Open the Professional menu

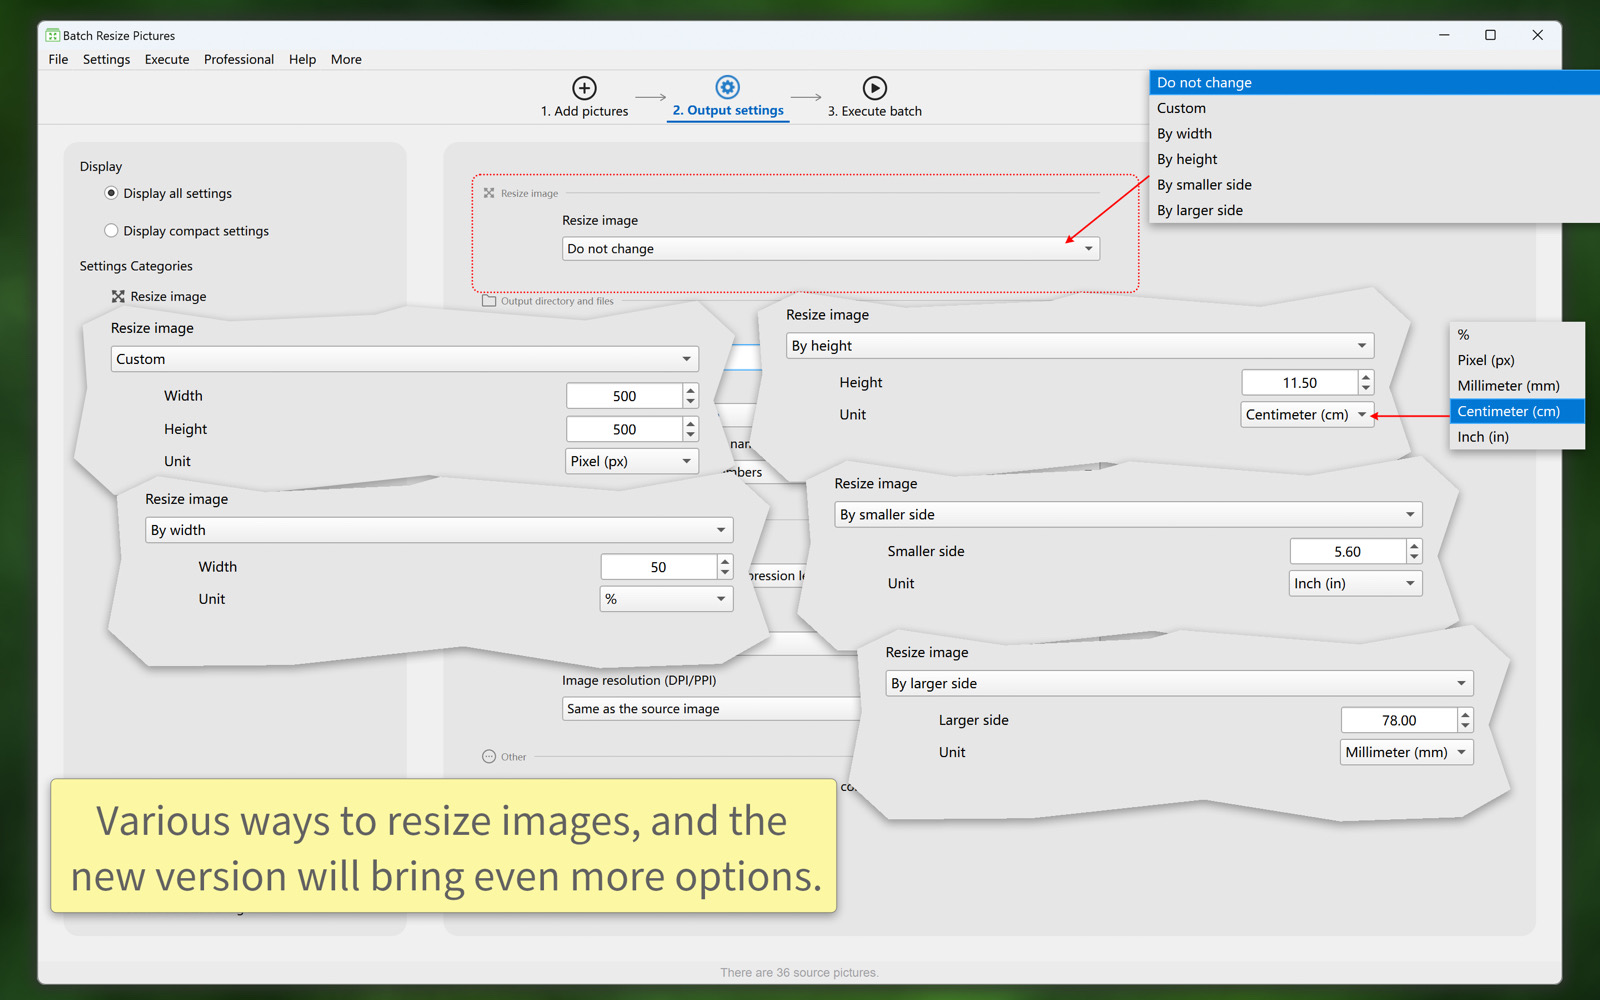pyautogui.click(x=239, y=59)
